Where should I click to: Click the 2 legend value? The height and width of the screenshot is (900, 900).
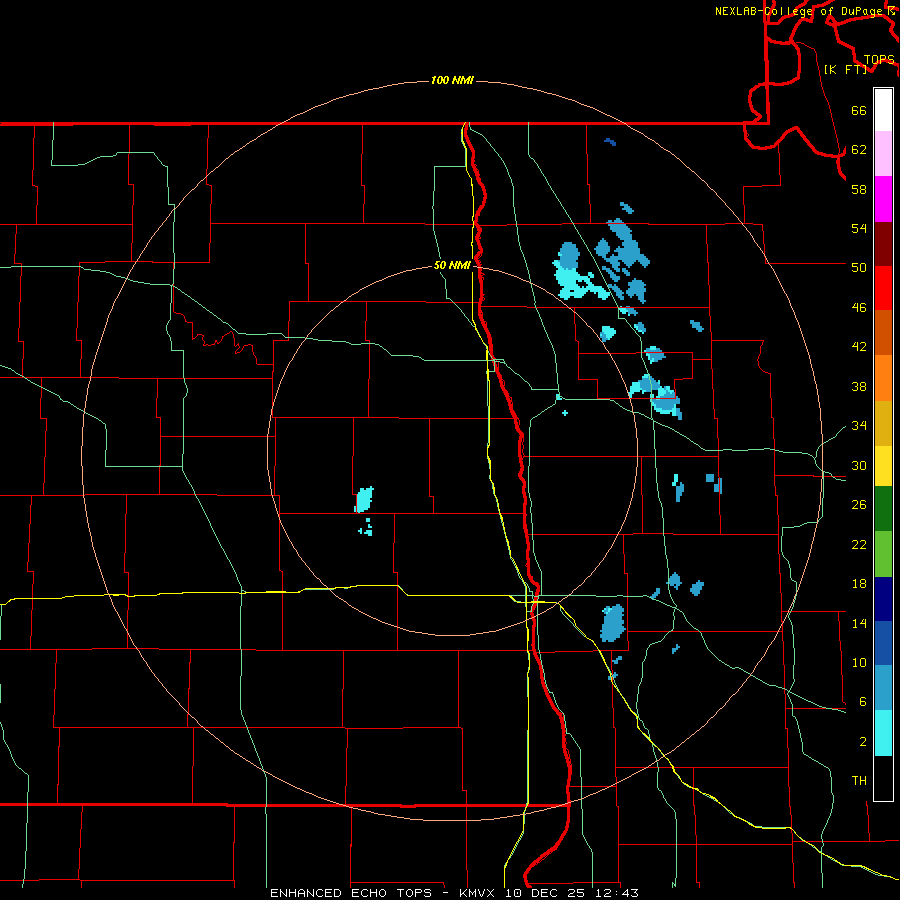click(x=862, y=742)
